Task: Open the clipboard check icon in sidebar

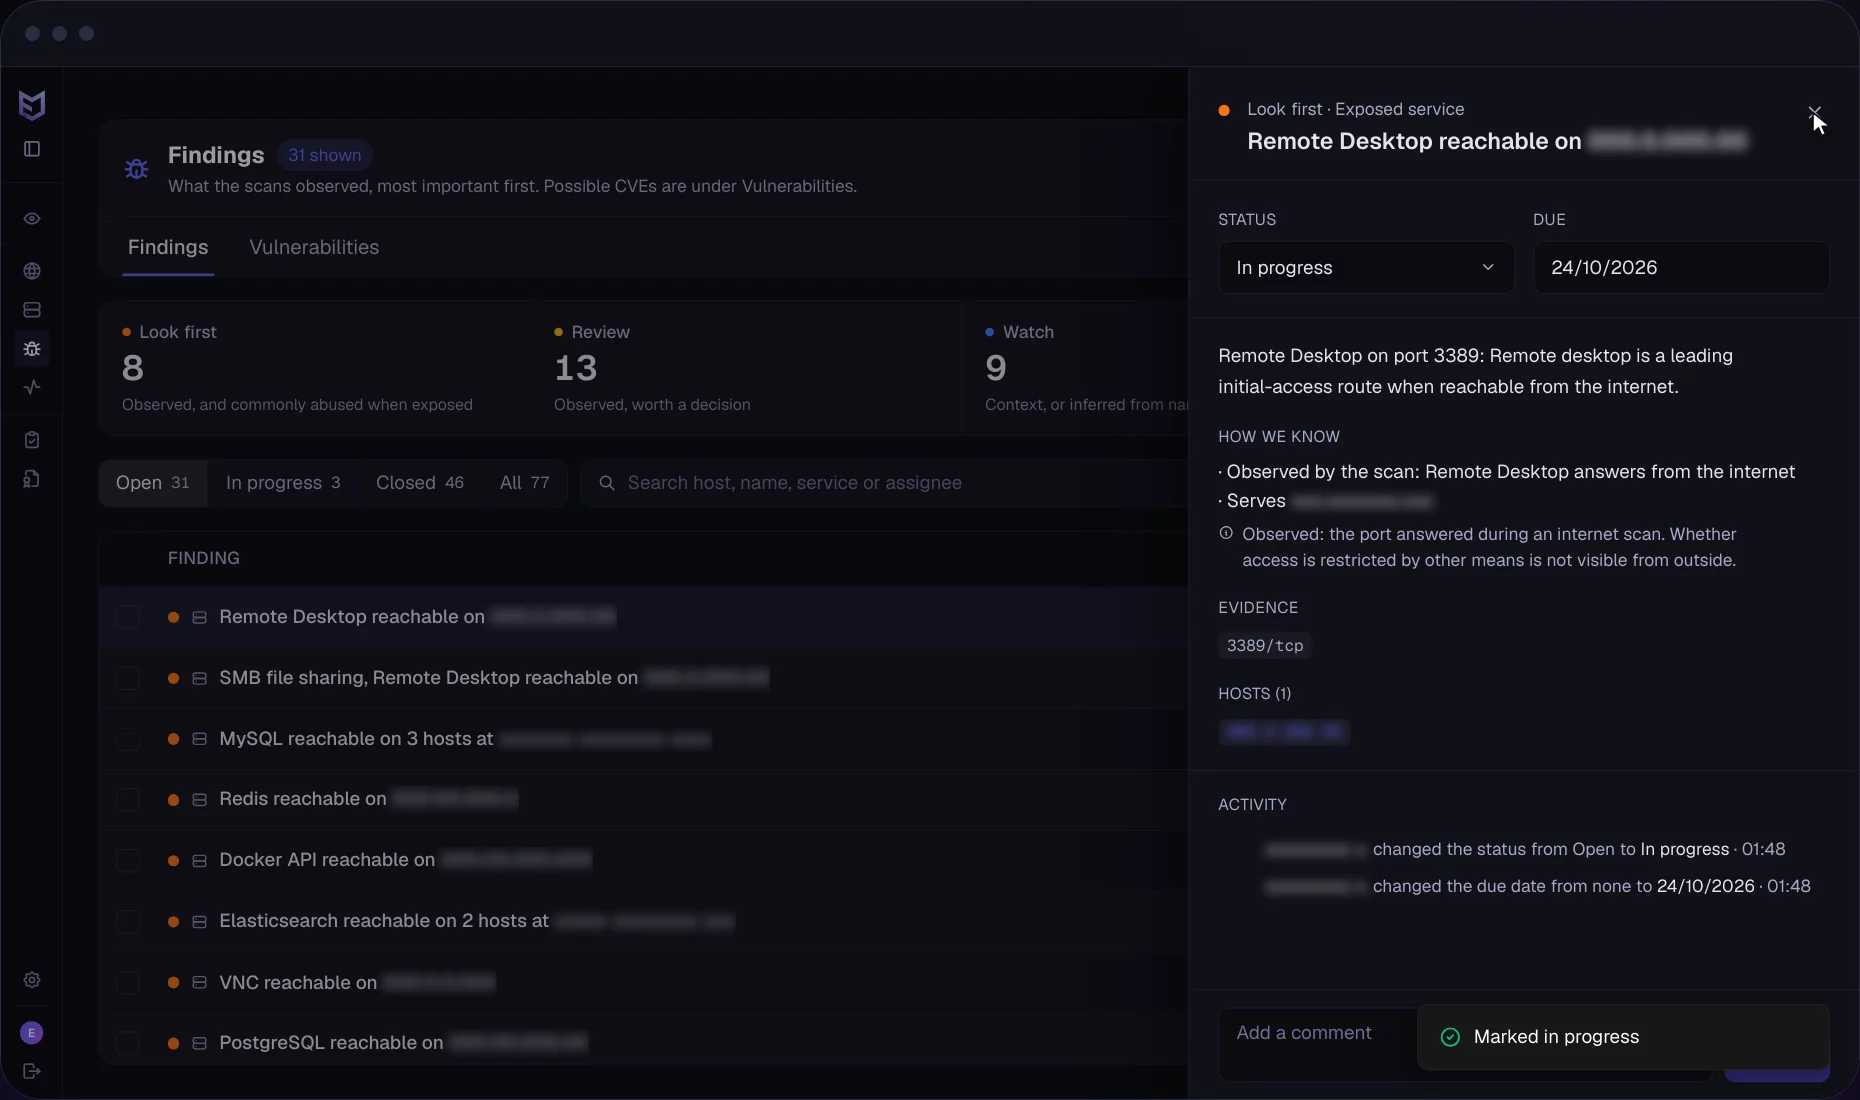Action: coord(32,440)
